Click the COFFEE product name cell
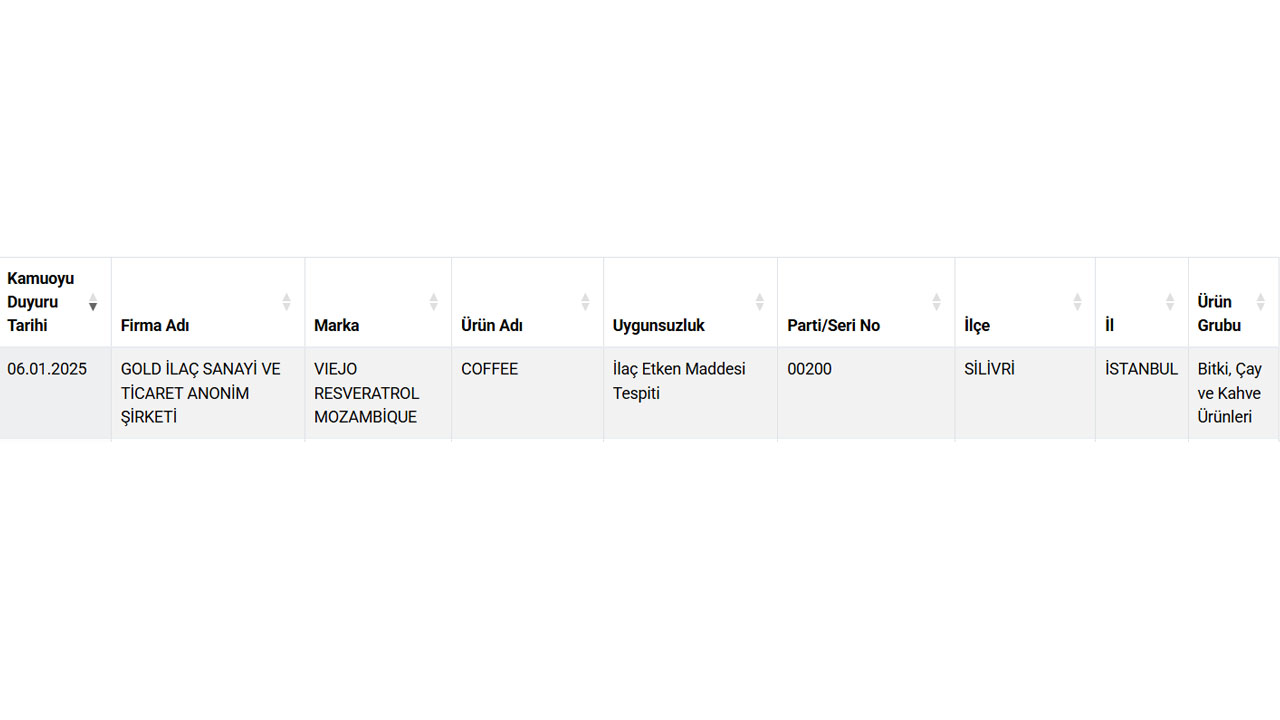The height and width of the screenshot is (720, 1280). pos(527,393)
